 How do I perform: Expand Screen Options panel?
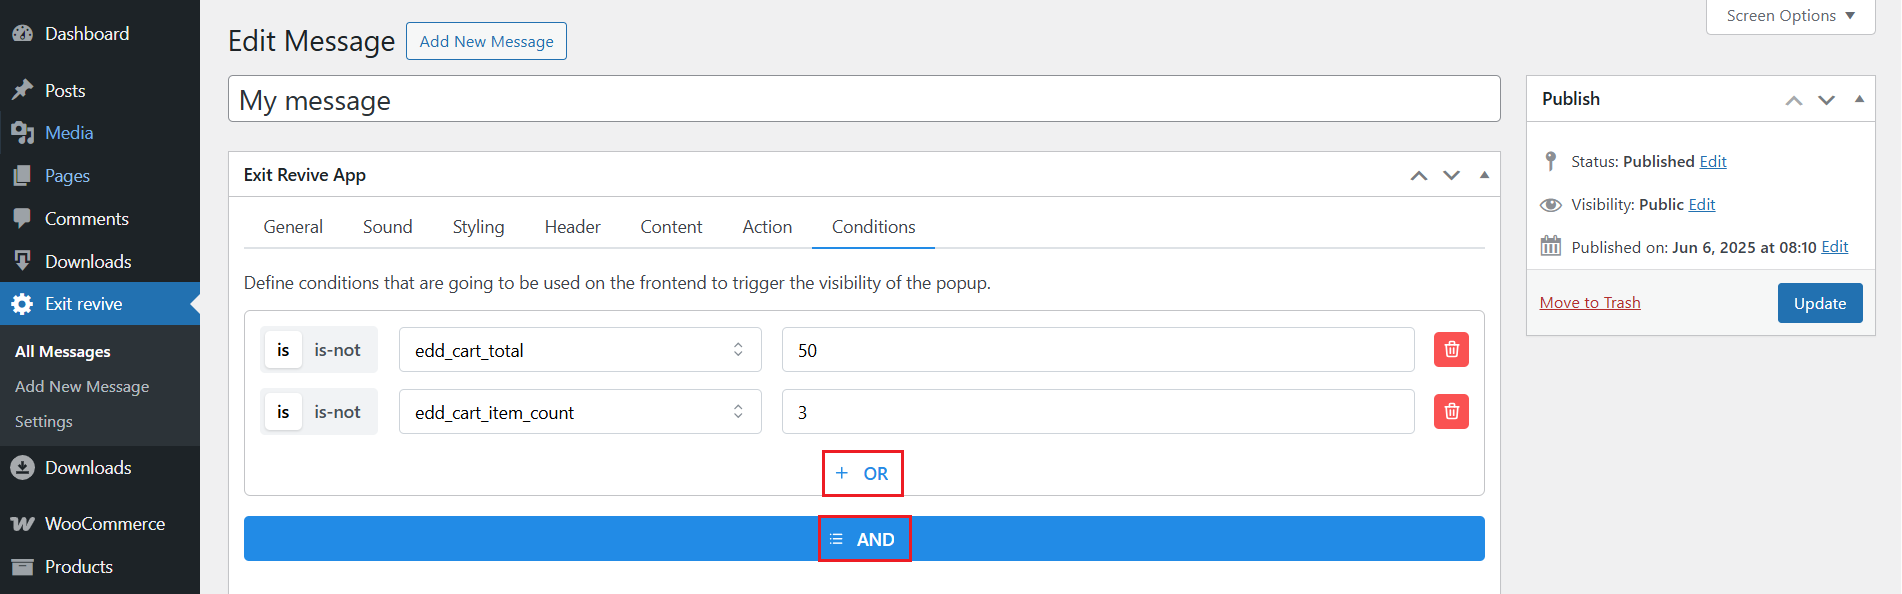click(x=1789, y=16)
